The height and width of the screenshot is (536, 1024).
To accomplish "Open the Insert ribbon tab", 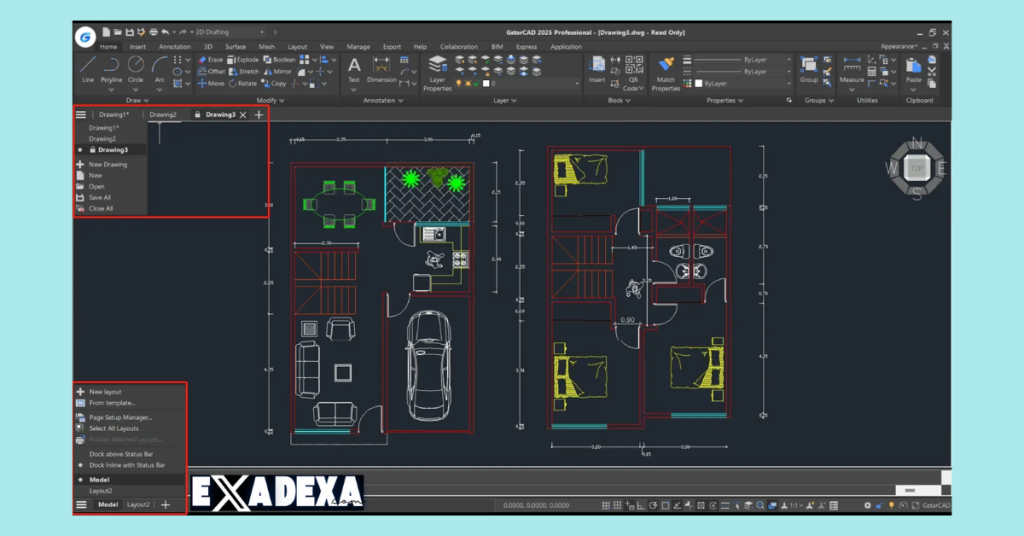I will [x=138, y=47].
